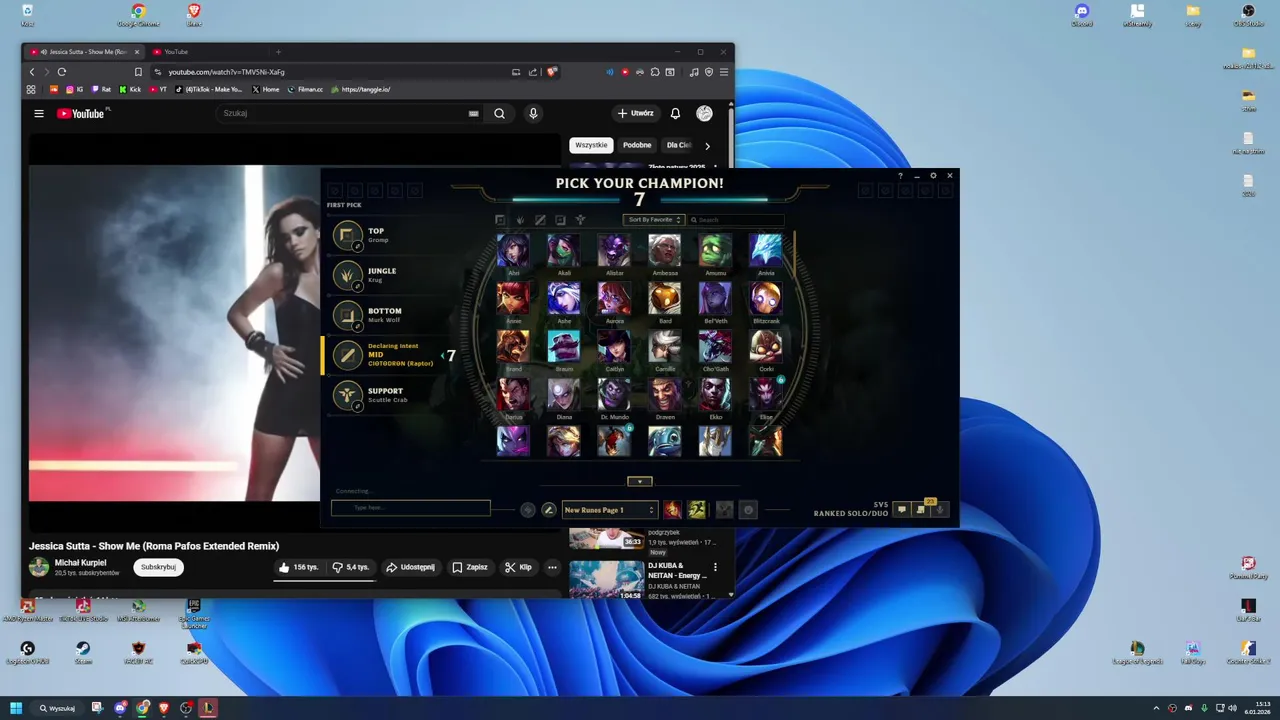Screen dimensions: 1280x720
Task: Show more chips with right chevron
Action: [708, 146]
